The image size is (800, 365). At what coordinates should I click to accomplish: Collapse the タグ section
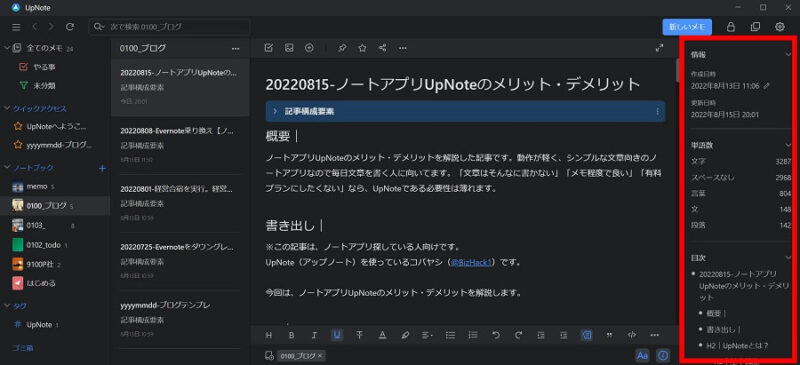pyautogui.click(x=7, y=306)
